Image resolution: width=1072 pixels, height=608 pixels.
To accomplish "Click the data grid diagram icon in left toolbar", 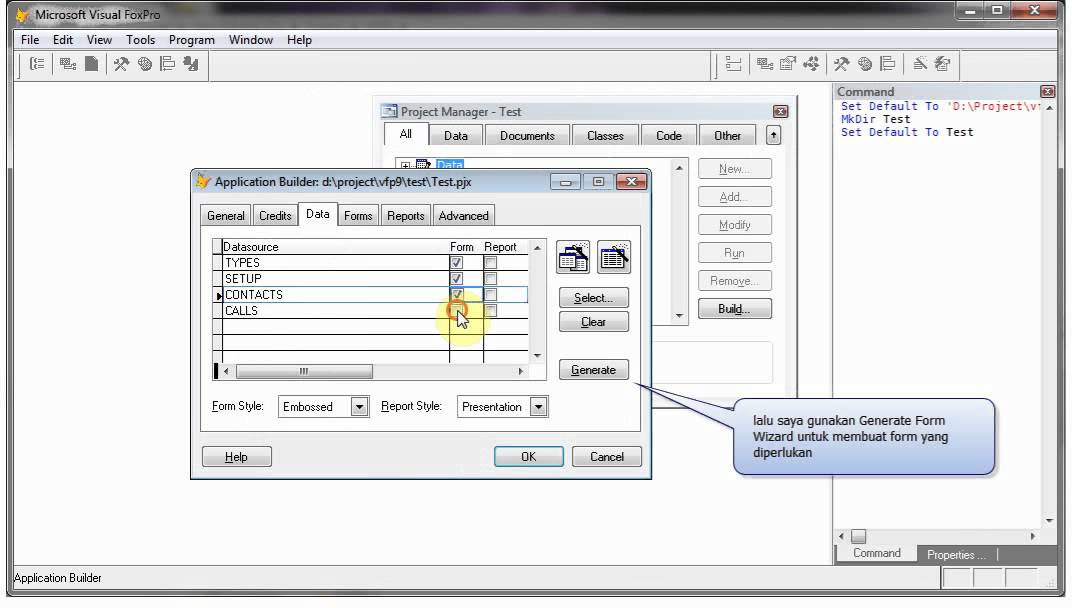I will pyautogui.click(x=68, y=64).
